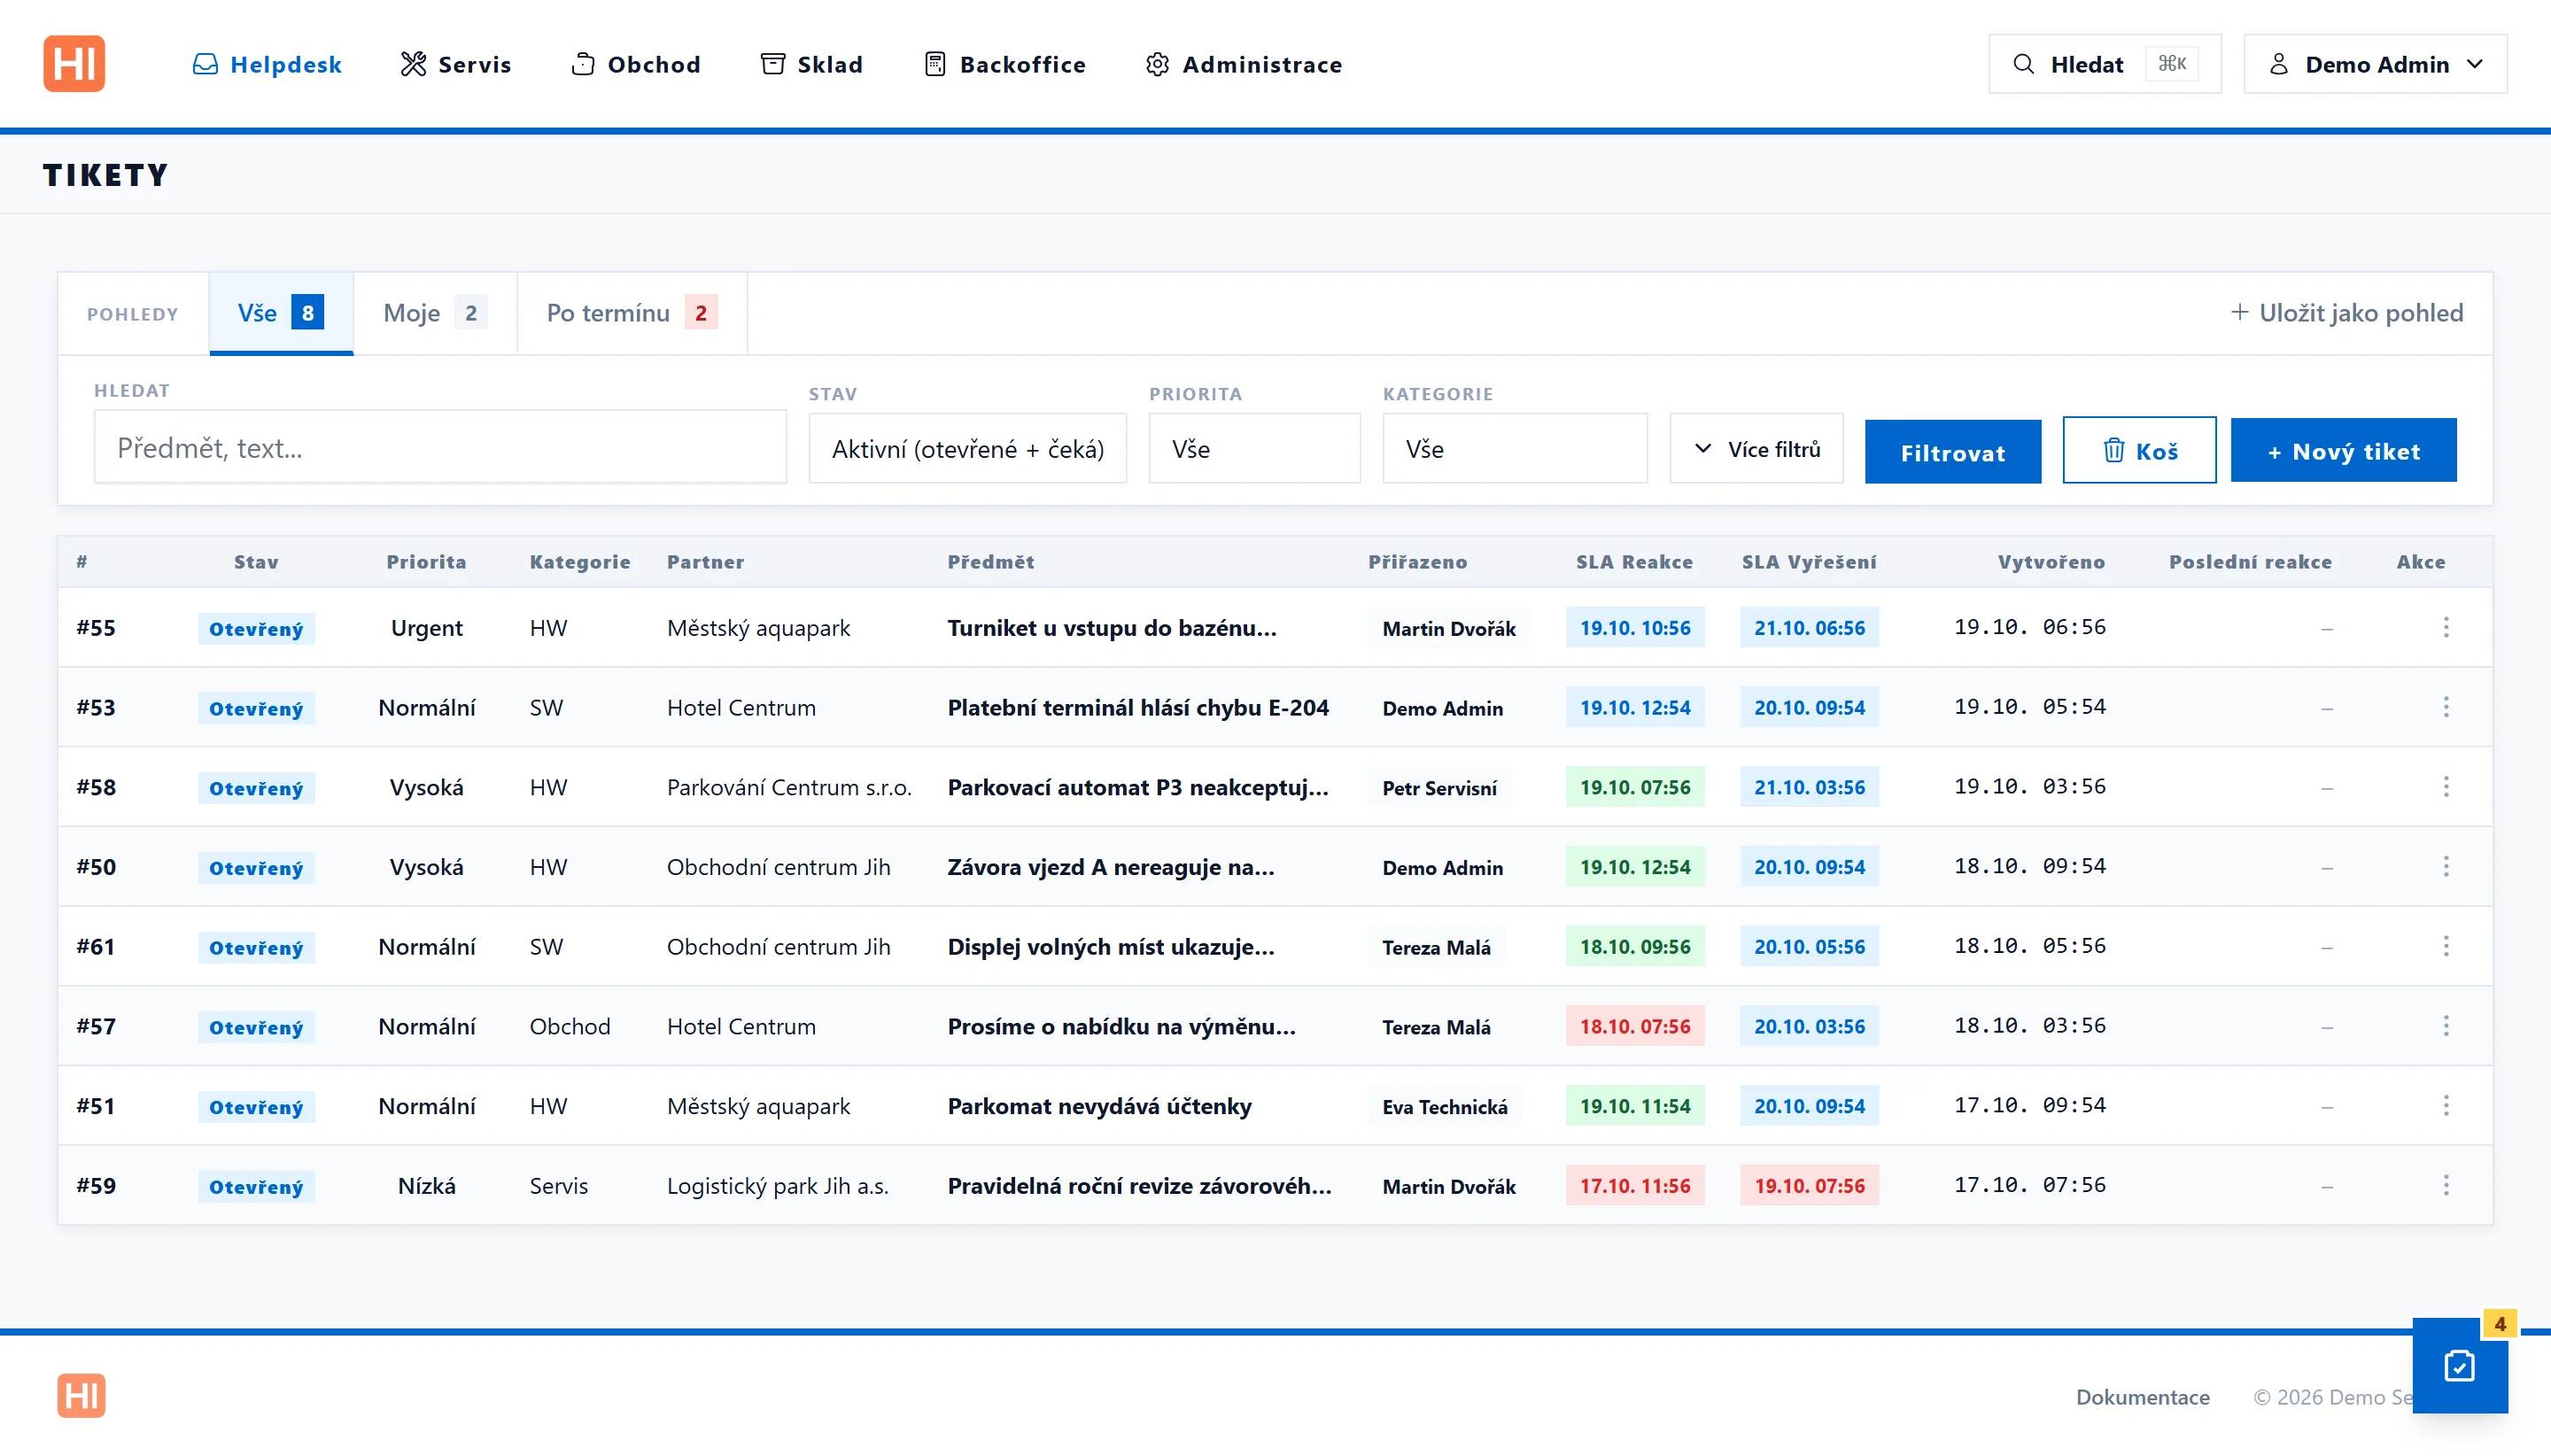
Task: Open actions menu for ticket #59
Action: point(2446,1185)
